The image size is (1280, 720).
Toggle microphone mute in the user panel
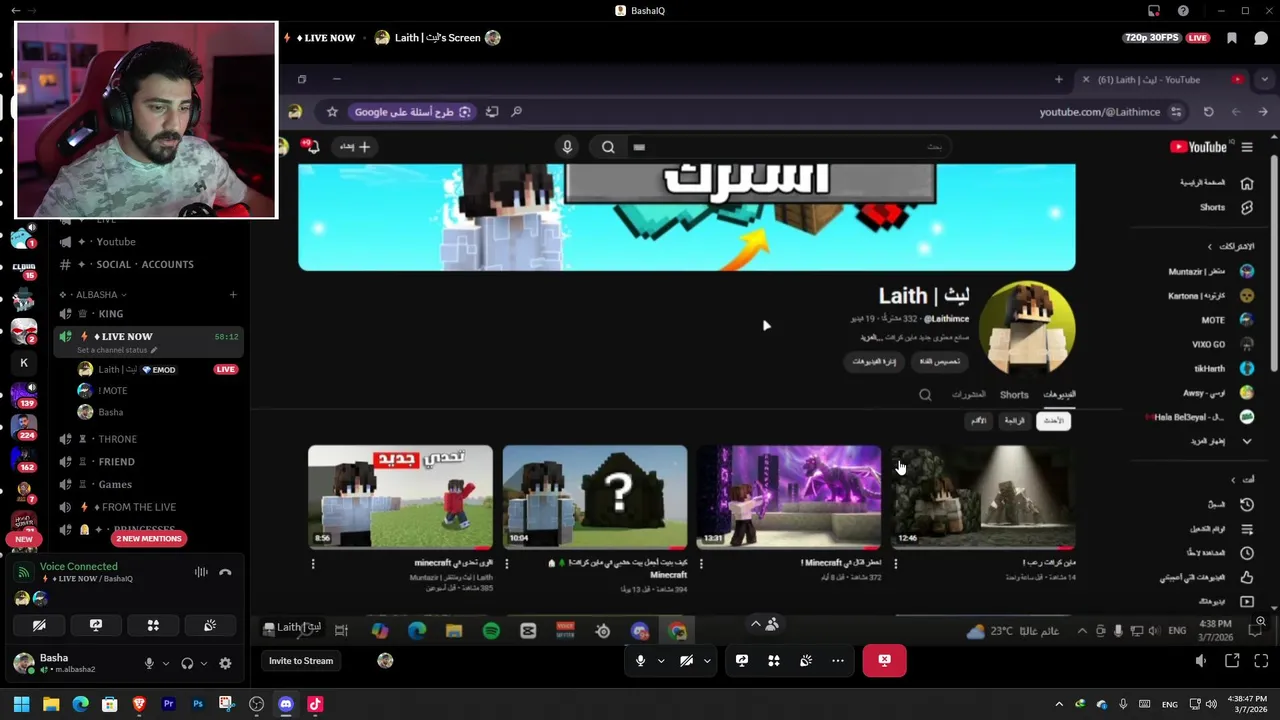tap(149, 663)
